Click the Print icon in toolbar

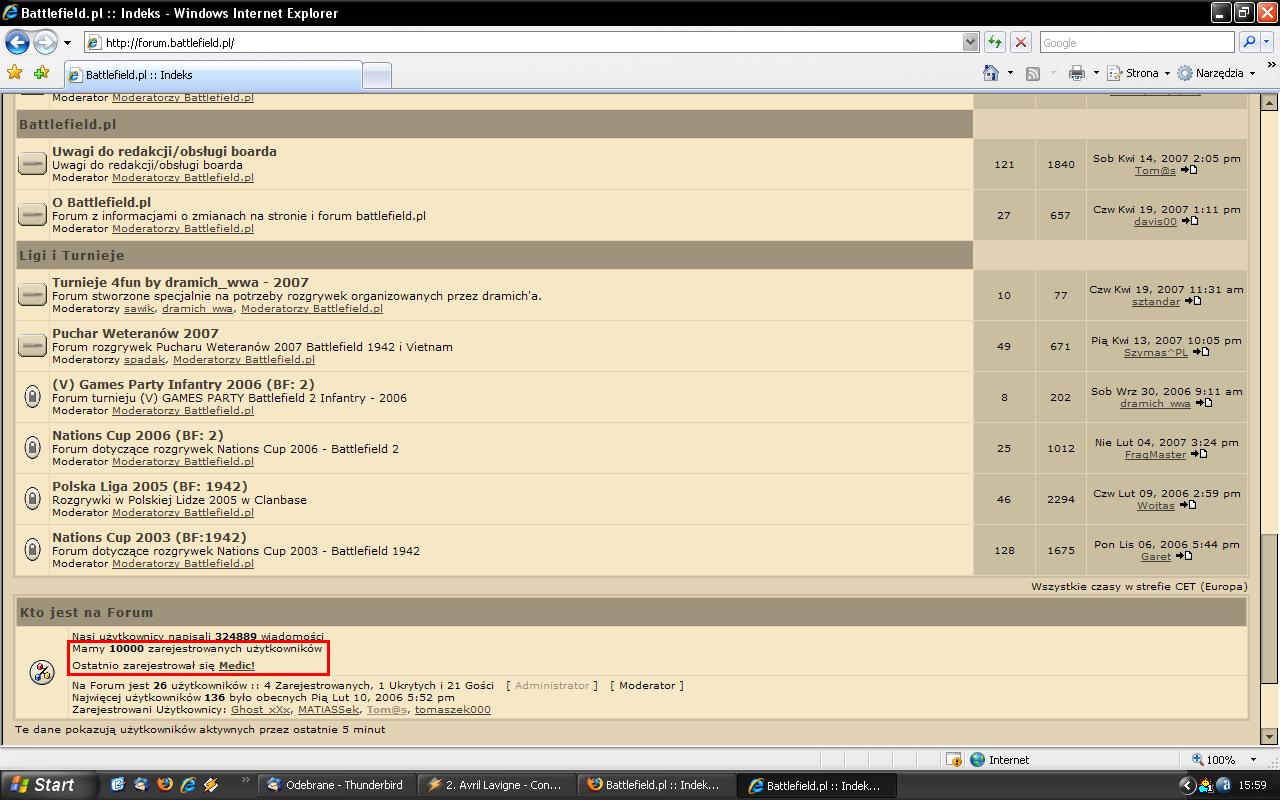tap(1077, 73)
